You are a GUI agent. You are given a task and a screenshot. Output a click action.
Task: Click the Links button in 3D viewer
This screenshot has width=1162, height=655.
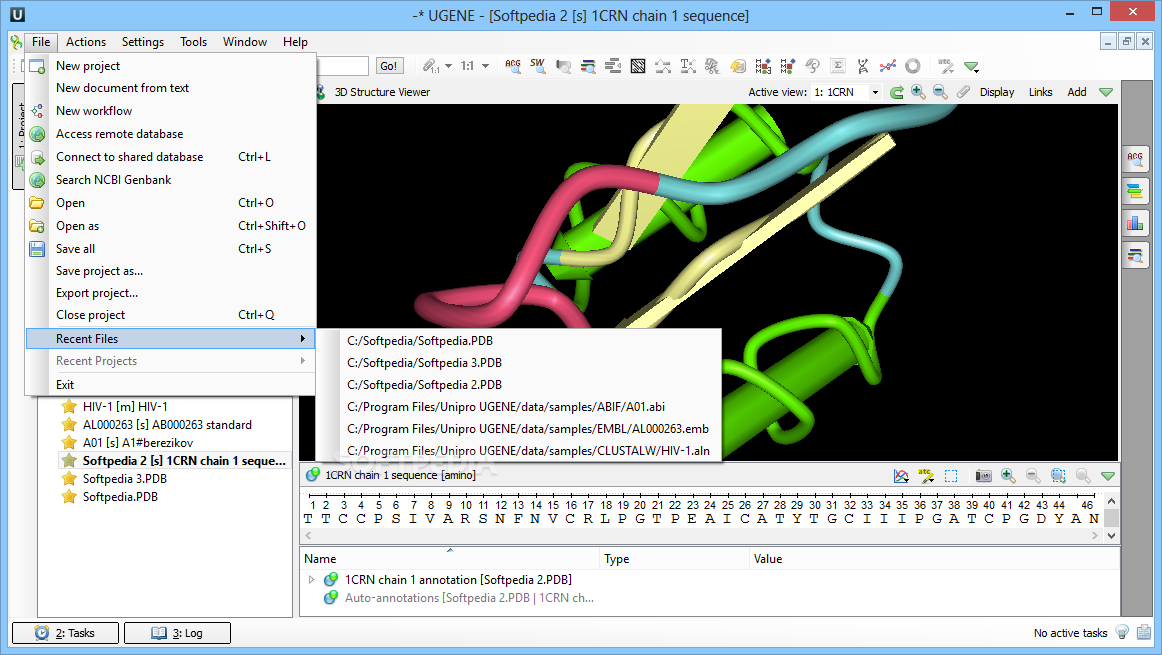1040,92
